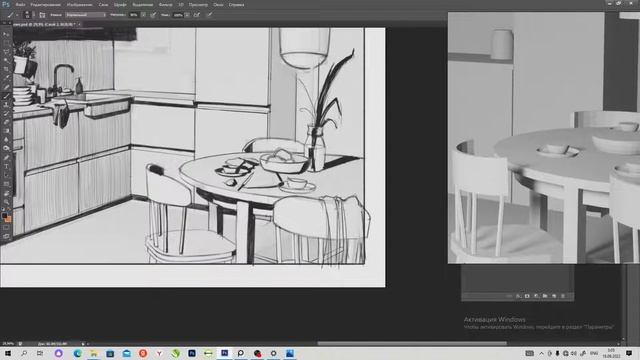Open the orange background color swatch
The height and width of the screenshot is (360, 640).
[8, 220]
